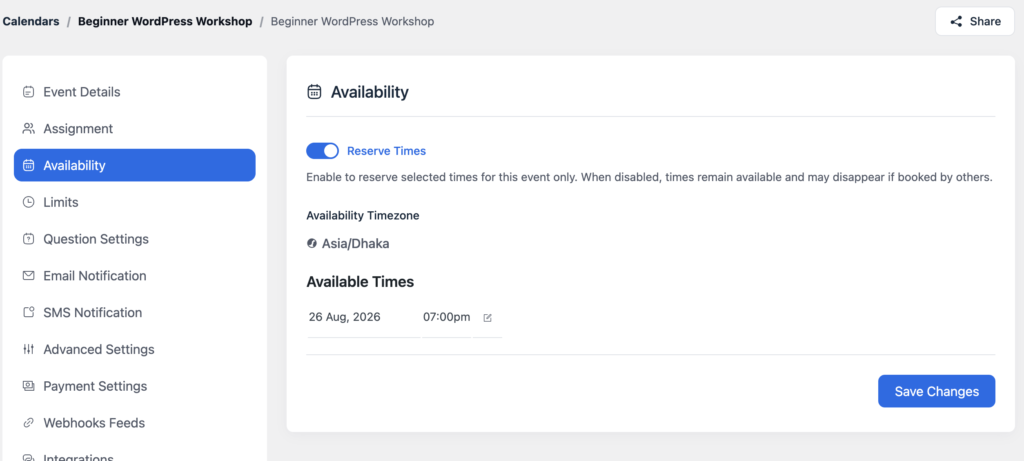Click the 07:00pm time value
Image resolution: width=1024 pixels, height=461 pixels.
click(x=447, y=317)
